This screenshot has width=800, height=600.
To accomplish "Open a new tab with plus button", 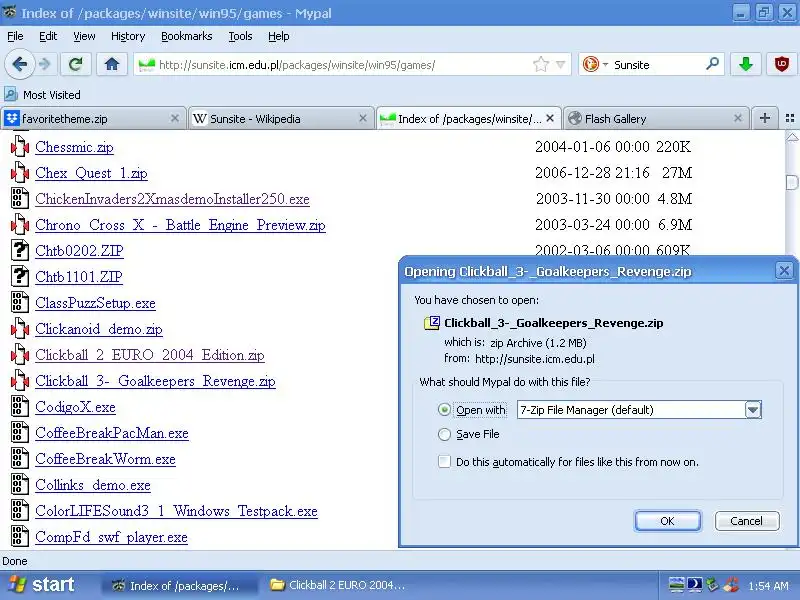I will pos(764,118).
